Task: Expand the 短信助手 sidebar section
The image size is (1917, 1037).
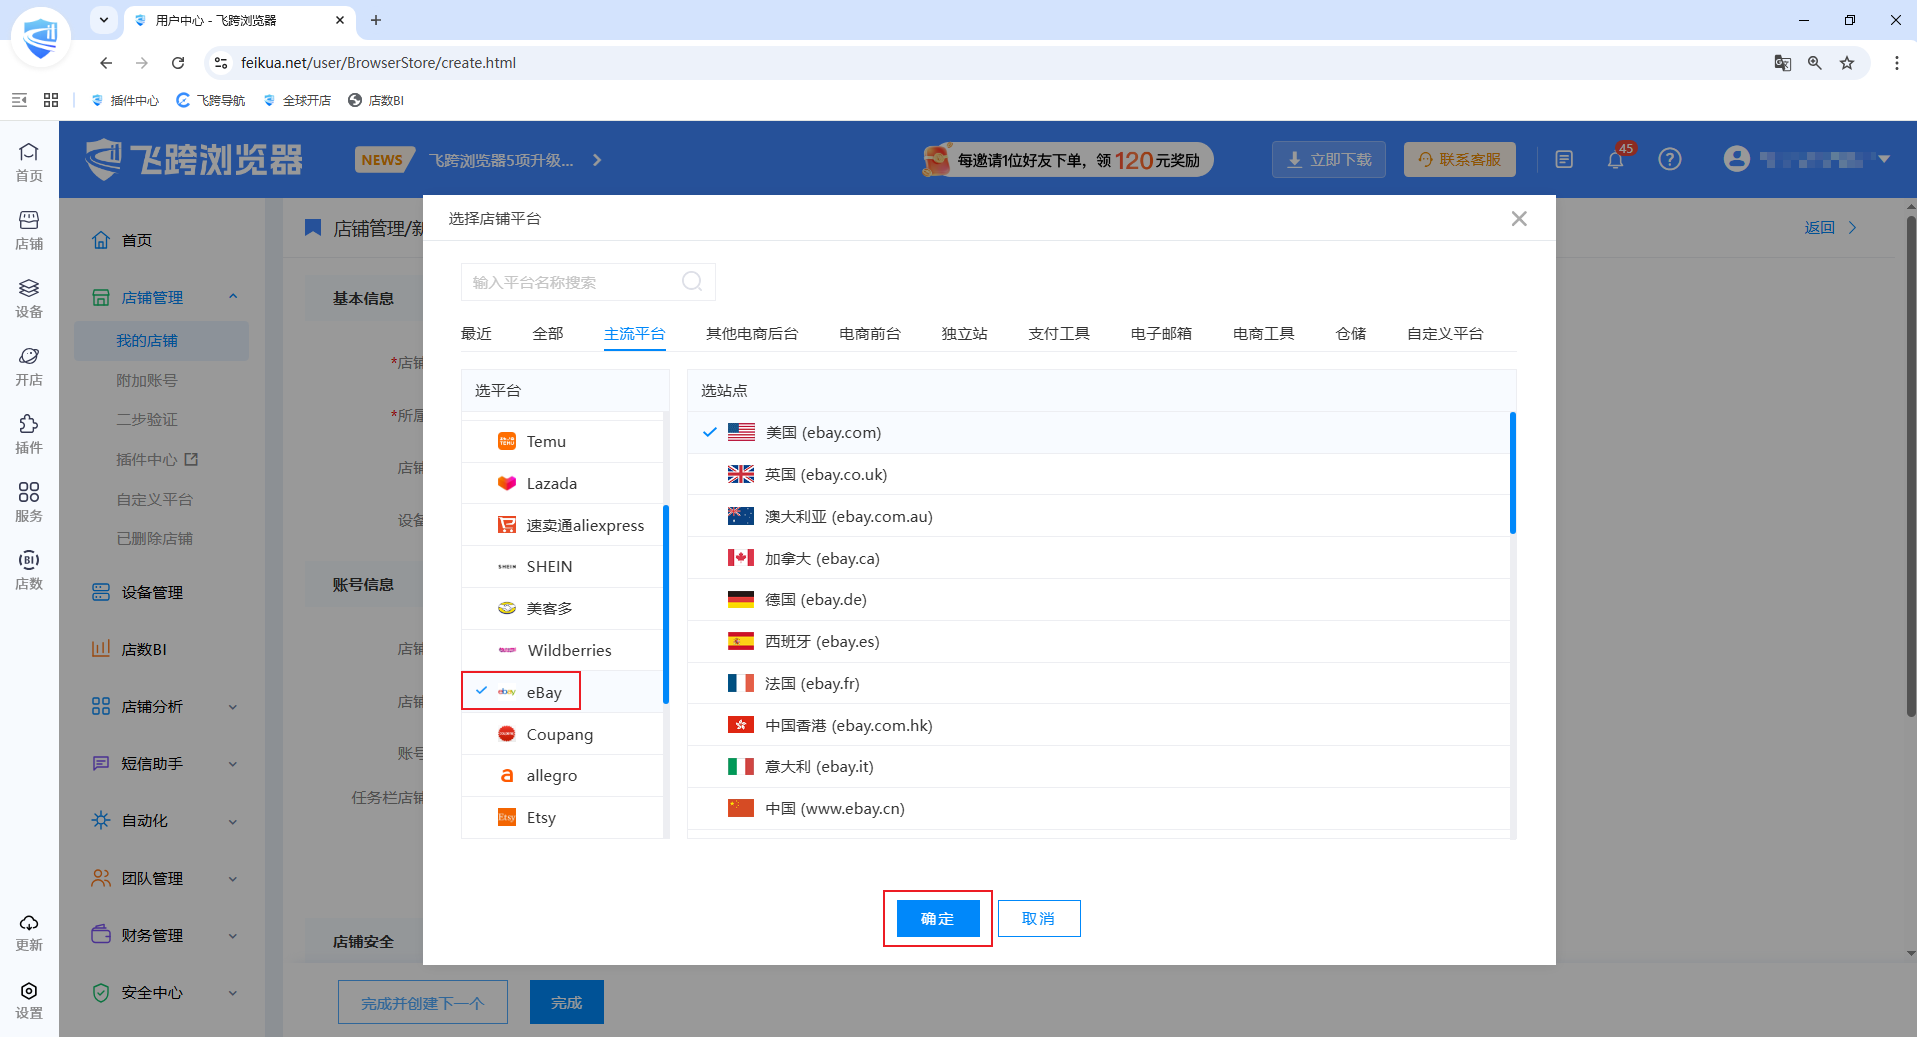Action: [232, 764]
